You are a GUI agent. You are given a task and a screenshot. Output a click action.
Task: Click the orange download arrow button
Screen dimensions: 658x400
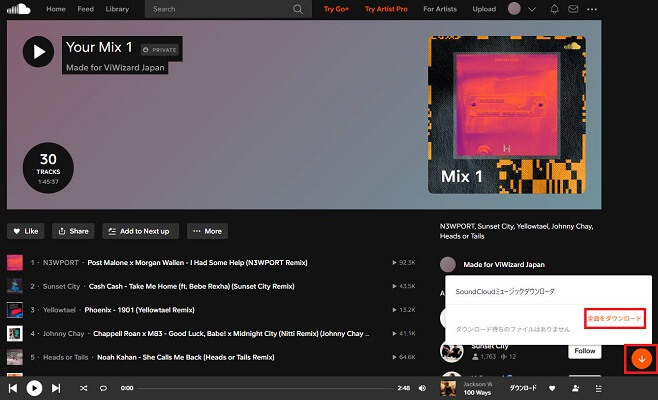point(642,359)
